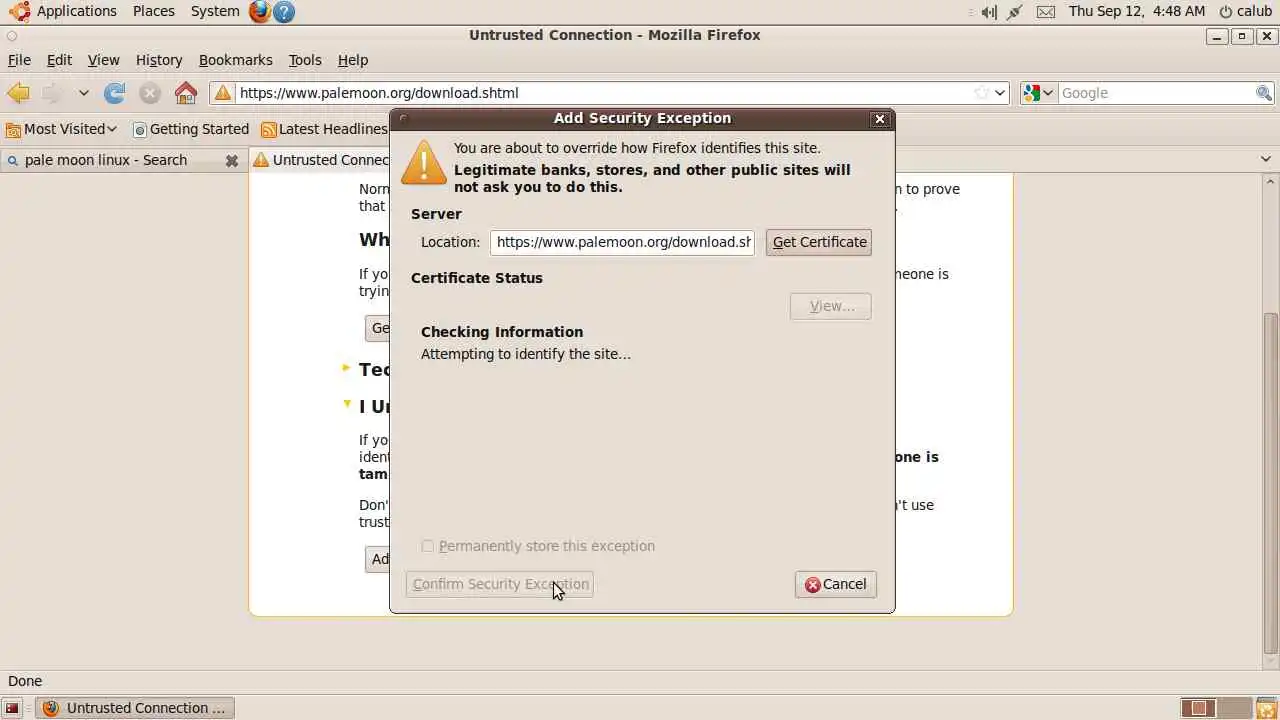Click the Ubuntu logo beside Applications
The height and width of the screenshot is (720, 1280).
click(x=19, y=11)
